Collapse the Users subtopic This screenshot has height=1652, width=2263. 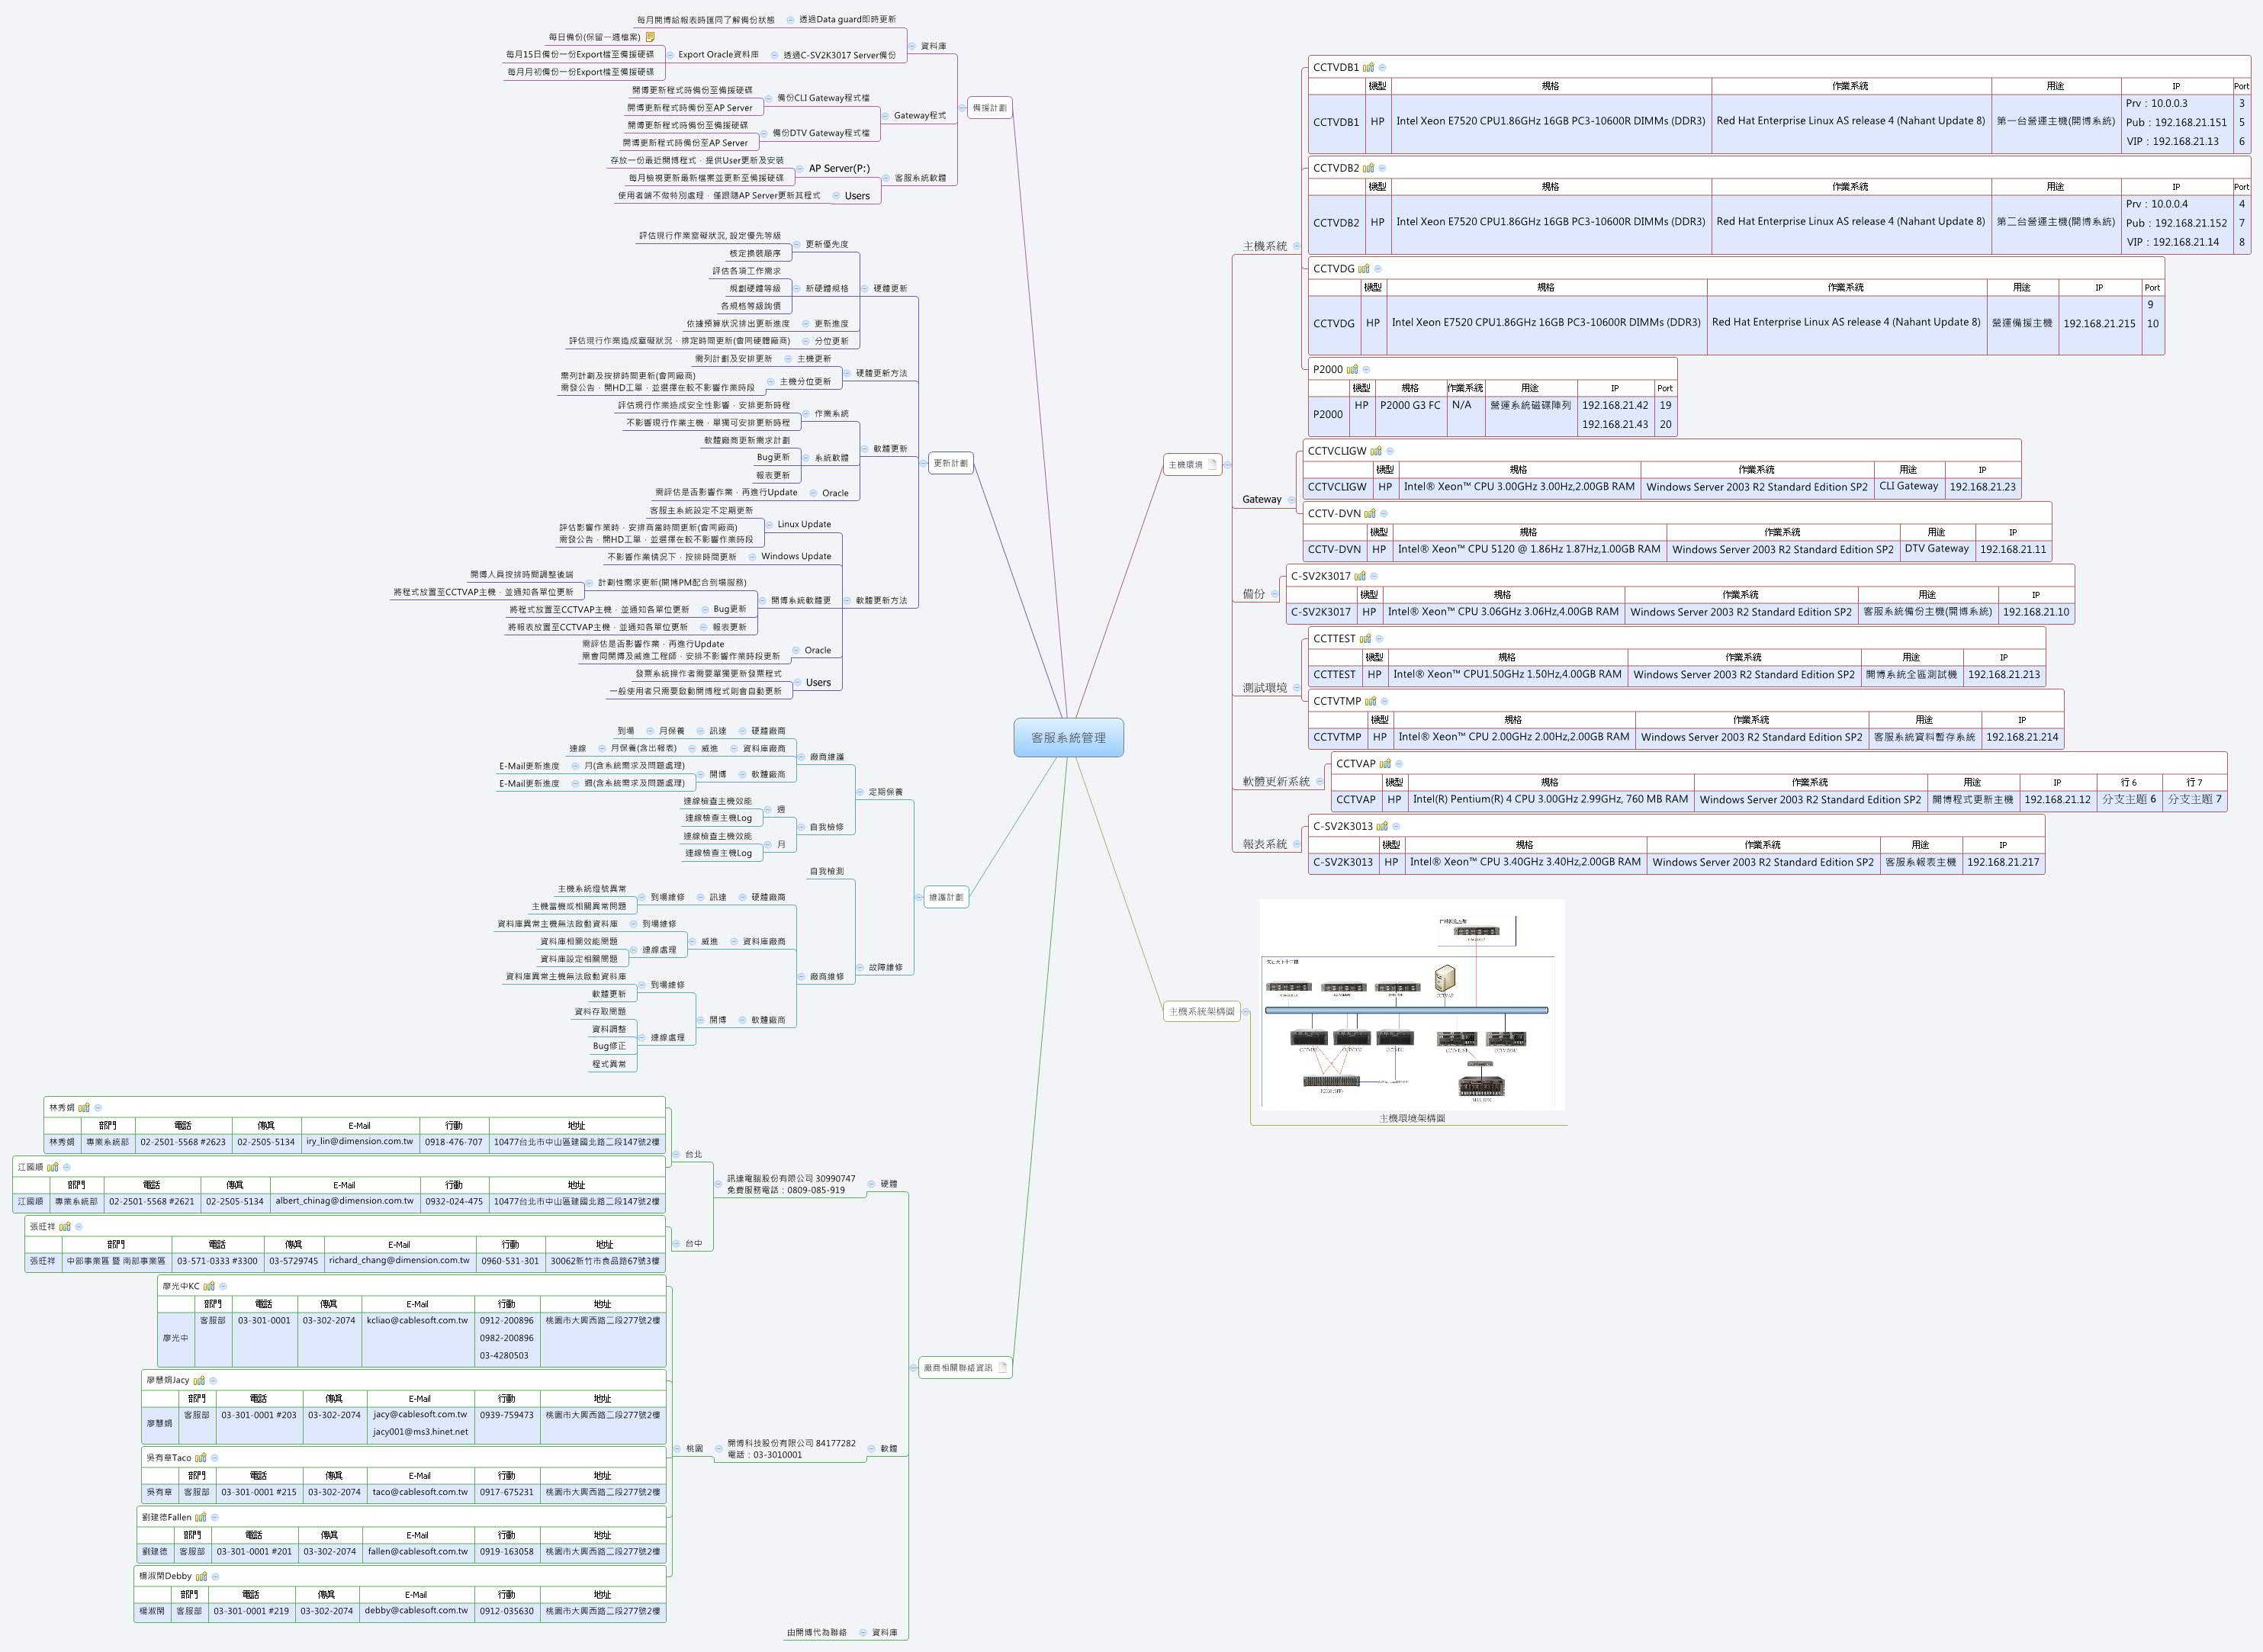[x=836, y=196]
